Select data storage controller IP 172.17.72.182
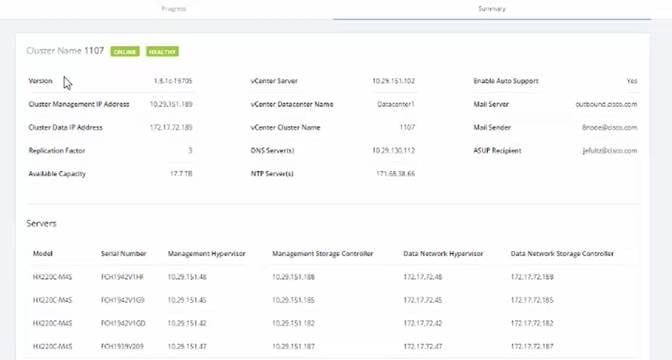 click(532, 323)
